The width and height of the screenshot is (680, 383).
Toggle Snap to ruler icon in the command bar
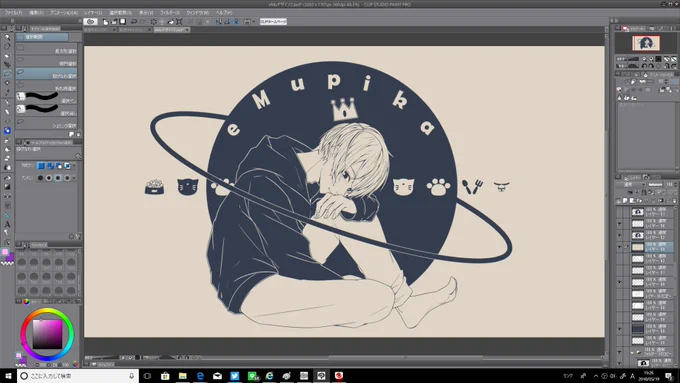tap(219, 22)
